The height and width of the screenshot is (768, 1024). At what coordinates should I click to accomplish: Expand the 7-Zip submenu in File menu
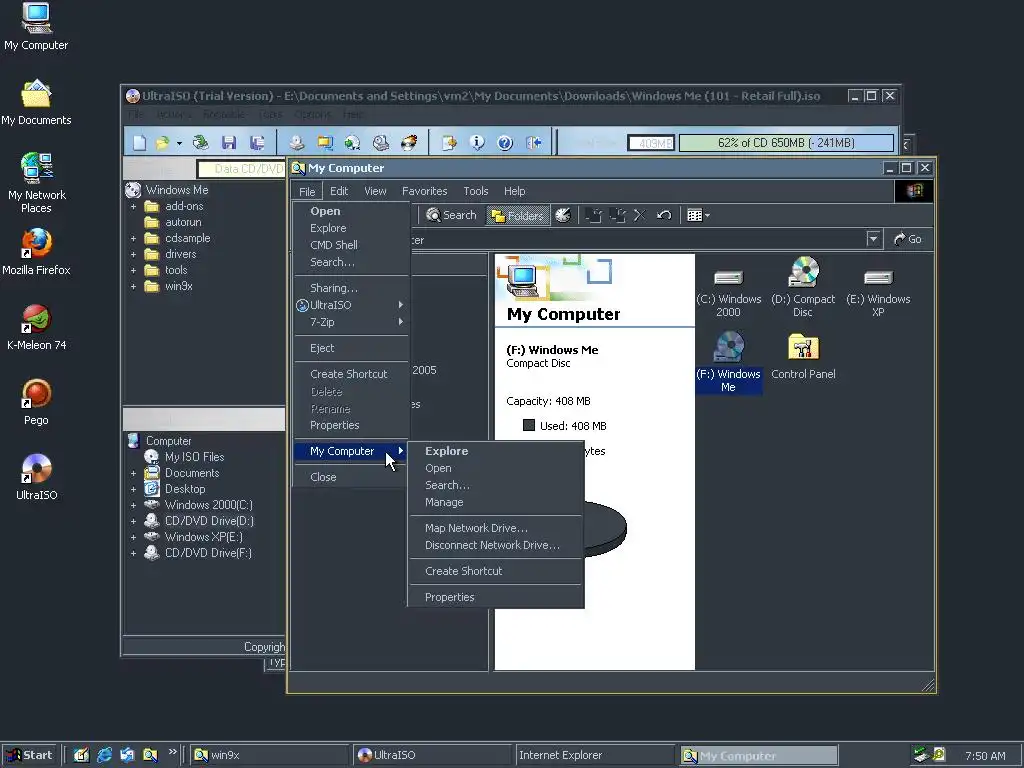tap(351, 322)
